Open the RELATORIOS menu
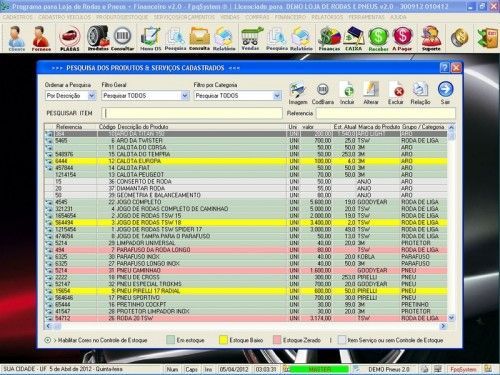500x375 pixels. pyautogui.click(x=327, y=17)
